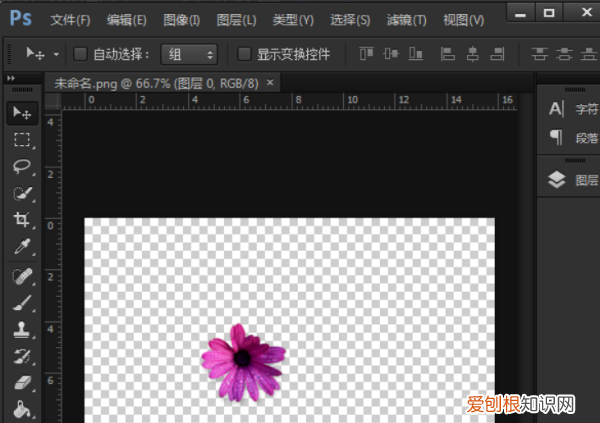The height and width of the screenshot is (423, 600).
Task: Select the Rectangular Marquee tool
Action: (22, 140)
